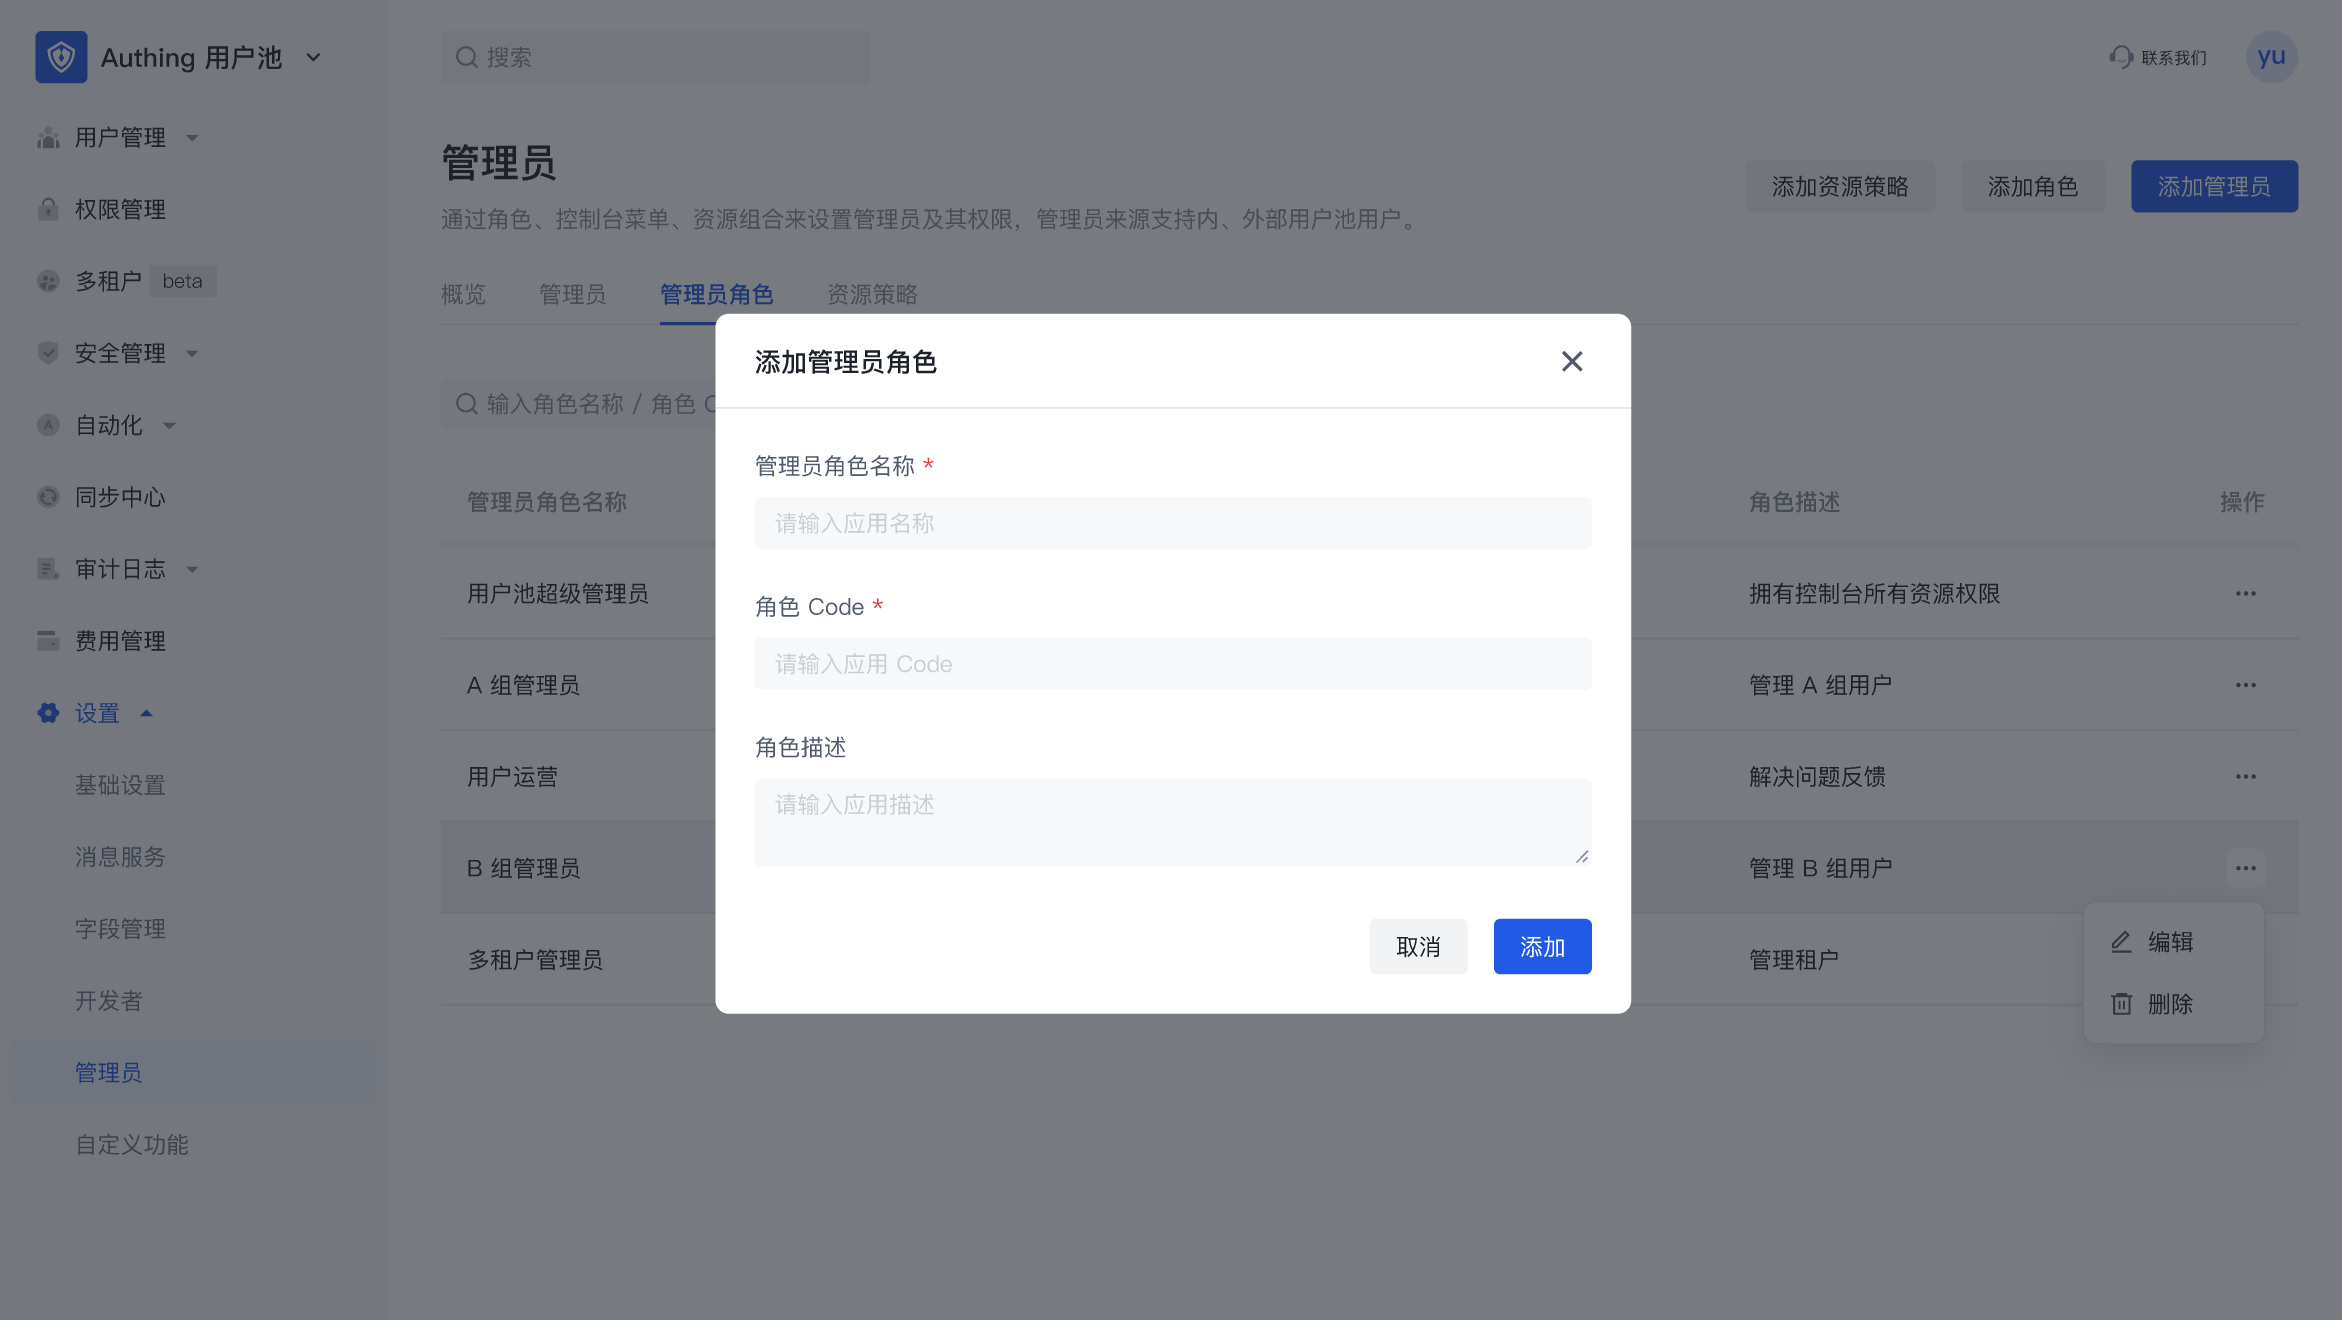Expand the 用户管理 sidebar menu

click(192, 138)
